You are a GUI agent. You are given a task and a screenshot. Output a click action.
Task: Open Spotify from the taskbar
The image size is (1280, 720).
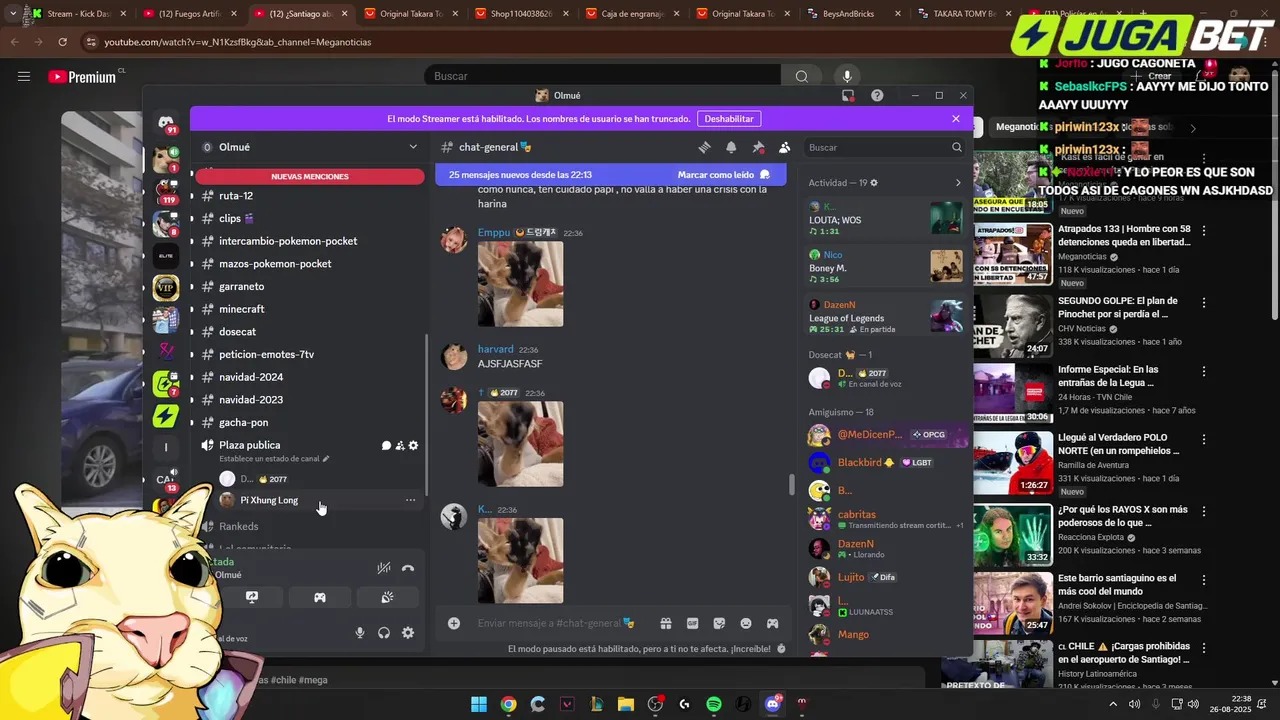click(714, 704)
